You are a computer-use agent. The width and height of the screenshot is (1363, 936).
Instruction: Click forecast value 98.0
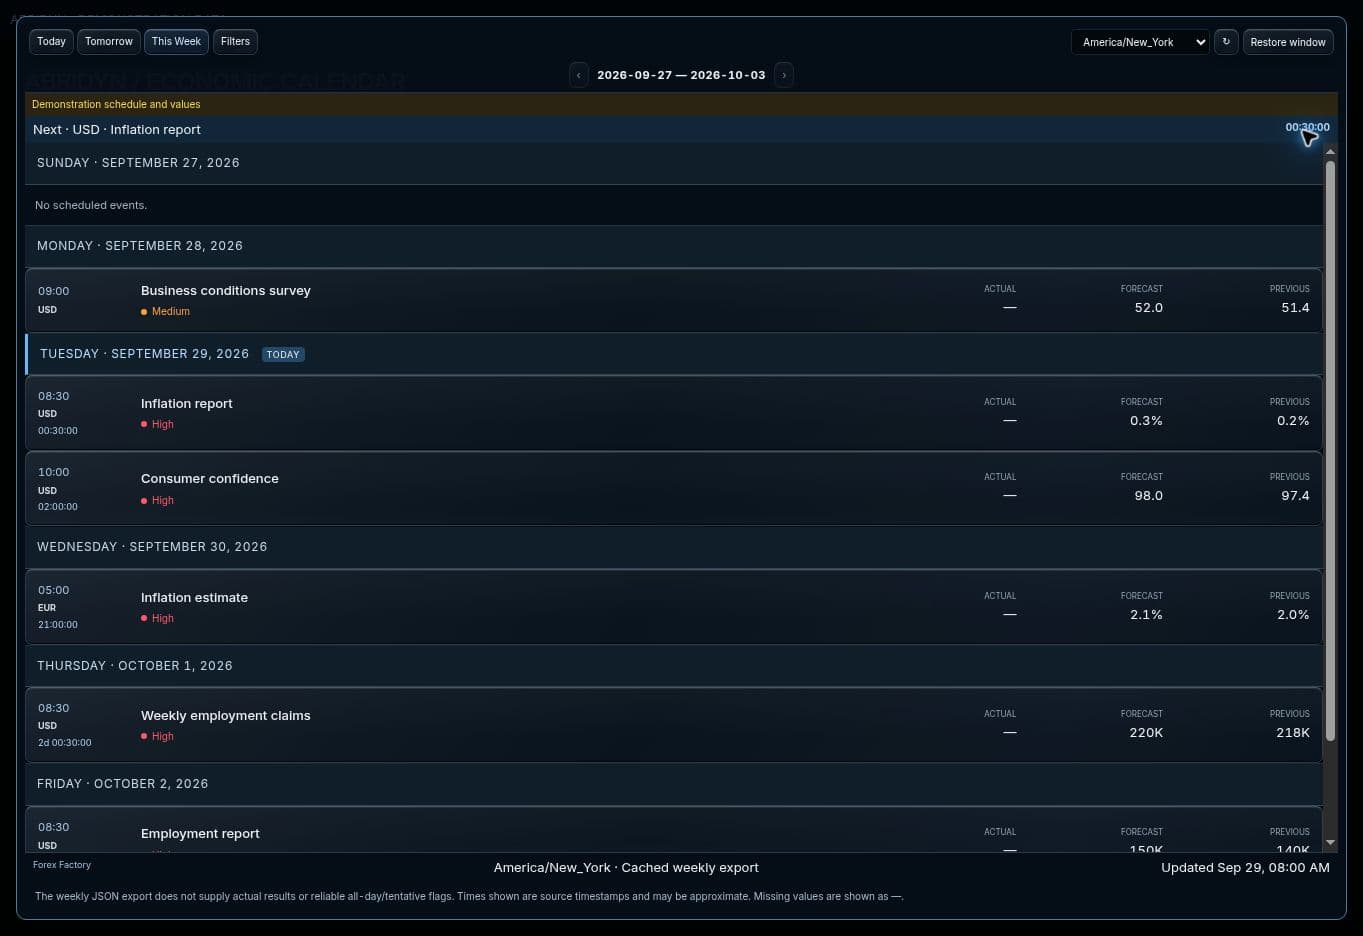[1148, 496]
